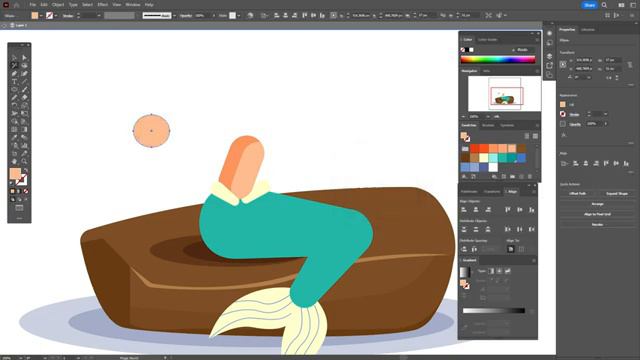Select the Hand tool
Screen dimensions: 640x360
[14, 162]
